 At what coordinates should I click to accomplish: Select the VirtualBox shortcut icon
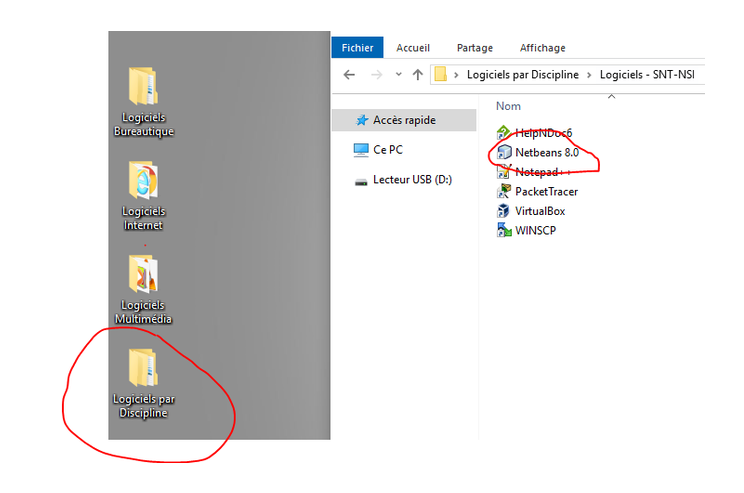coord(503,211)
